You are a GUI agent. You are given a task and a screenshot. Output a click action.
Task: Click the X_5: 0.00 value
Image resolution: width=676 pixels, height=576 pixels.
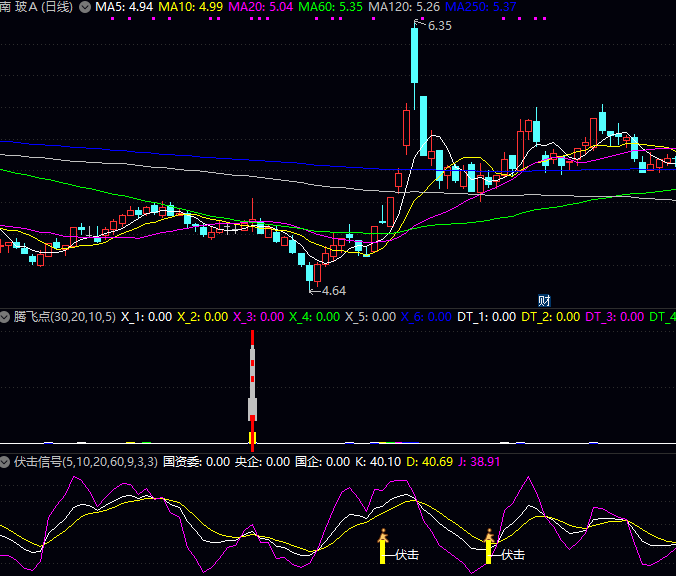pos(370,317)
